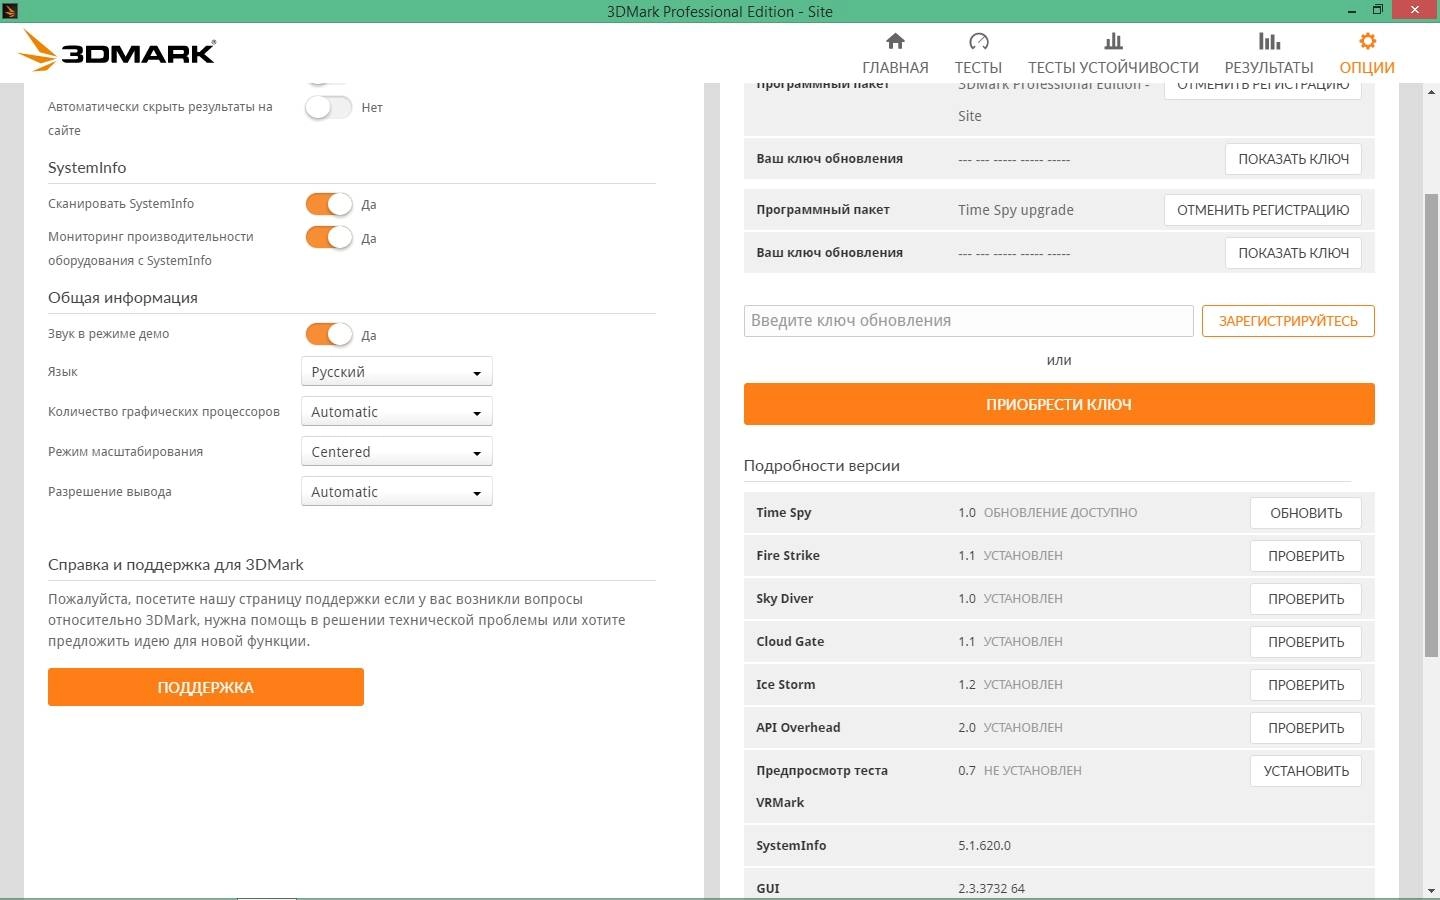This screenshot has height=900, width=1440.
Task: Click ПРОВЕРИТЬ for Sky Diver
Action: pyautogui.click(x=1305, y=599)
